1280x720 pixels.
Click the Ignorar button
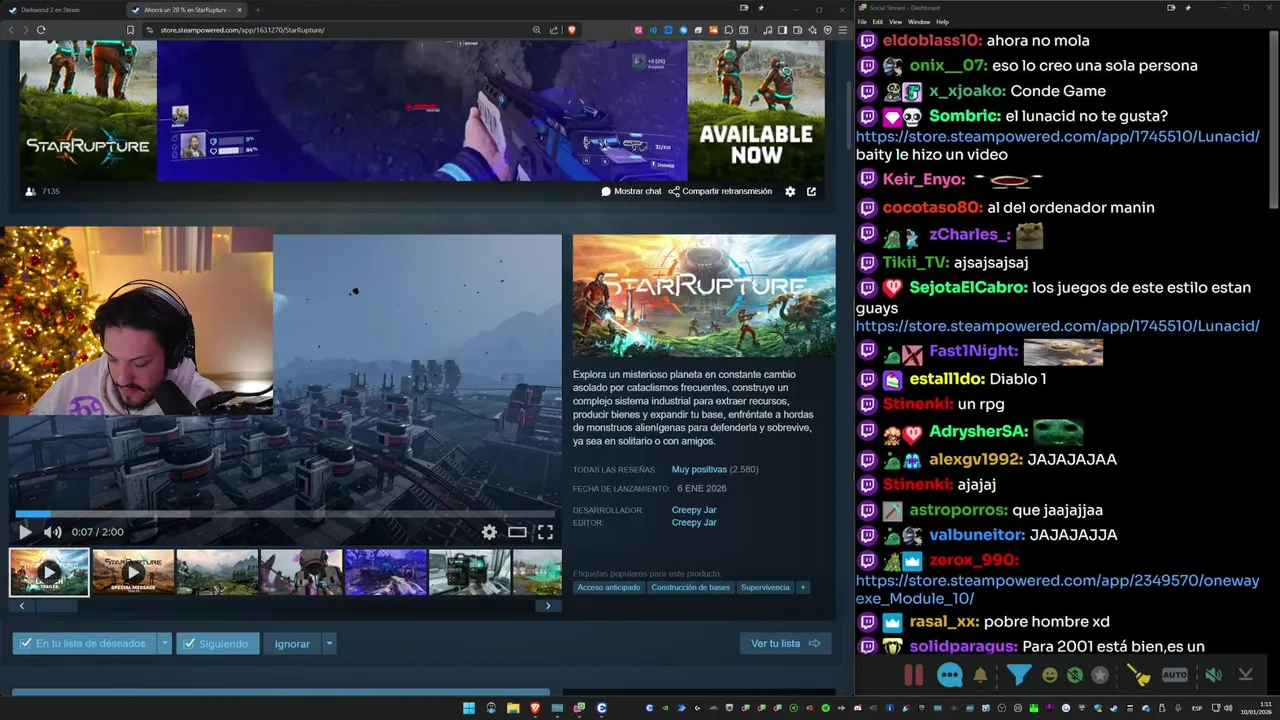coord(292,643)
